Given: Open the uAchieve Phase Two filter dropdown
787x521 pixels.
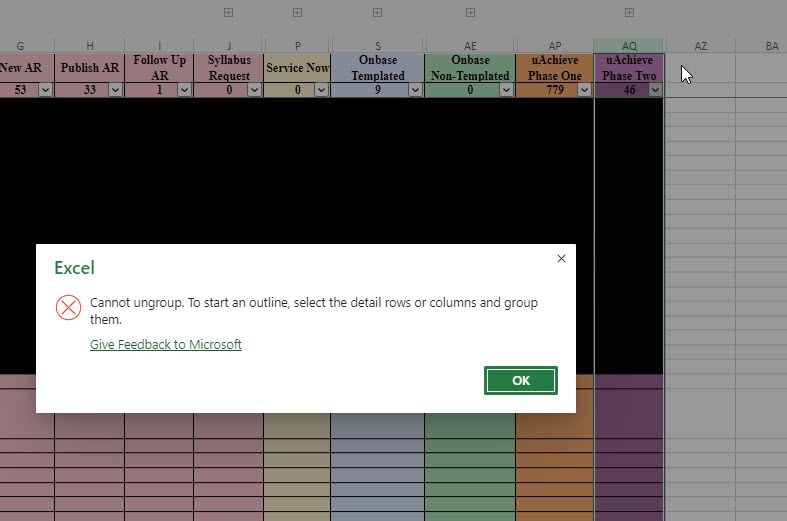Looking at the screenshot, I should click(655, 90).
